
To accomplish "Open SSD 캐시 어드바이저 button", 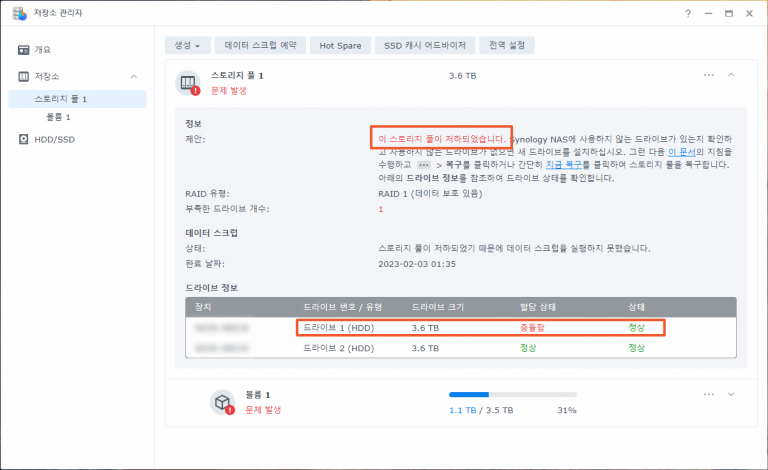I will click(425, 46).
